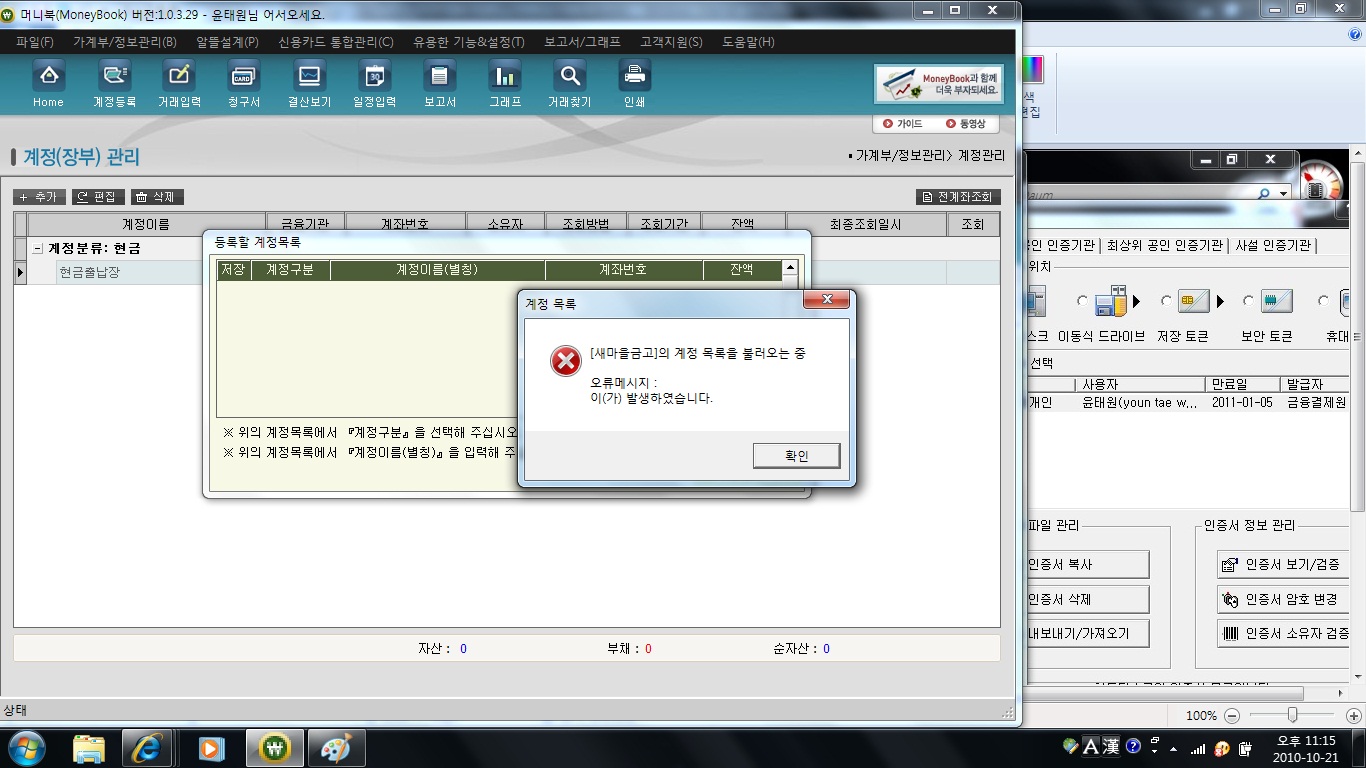
Task: Select the 보안 토큰 radio button
Action: 1248,301
